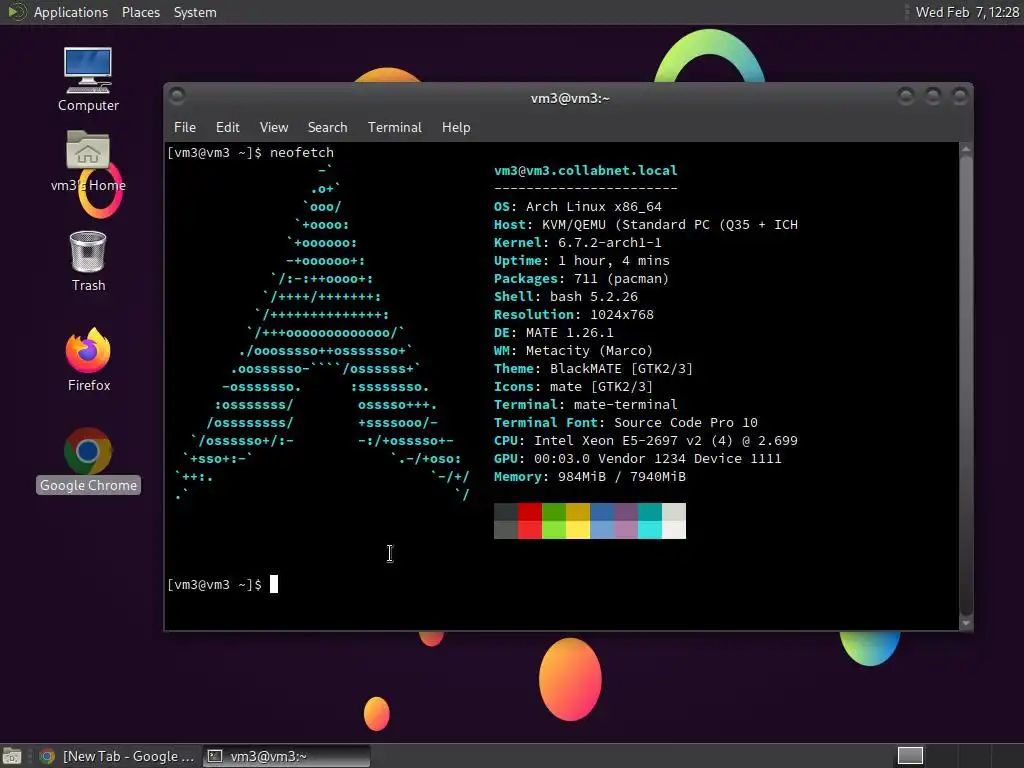1024x768 pixels.
Task: Click the neofetch command text on first line
Action: [302, 152]
